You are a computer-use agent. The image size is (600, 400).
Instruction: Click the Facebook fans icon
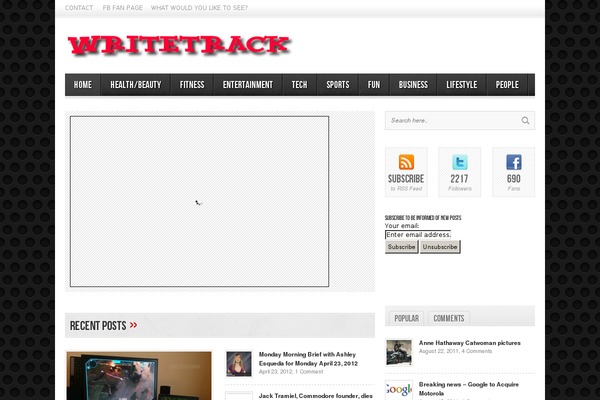pyautogui.click(x=514, y=162)
